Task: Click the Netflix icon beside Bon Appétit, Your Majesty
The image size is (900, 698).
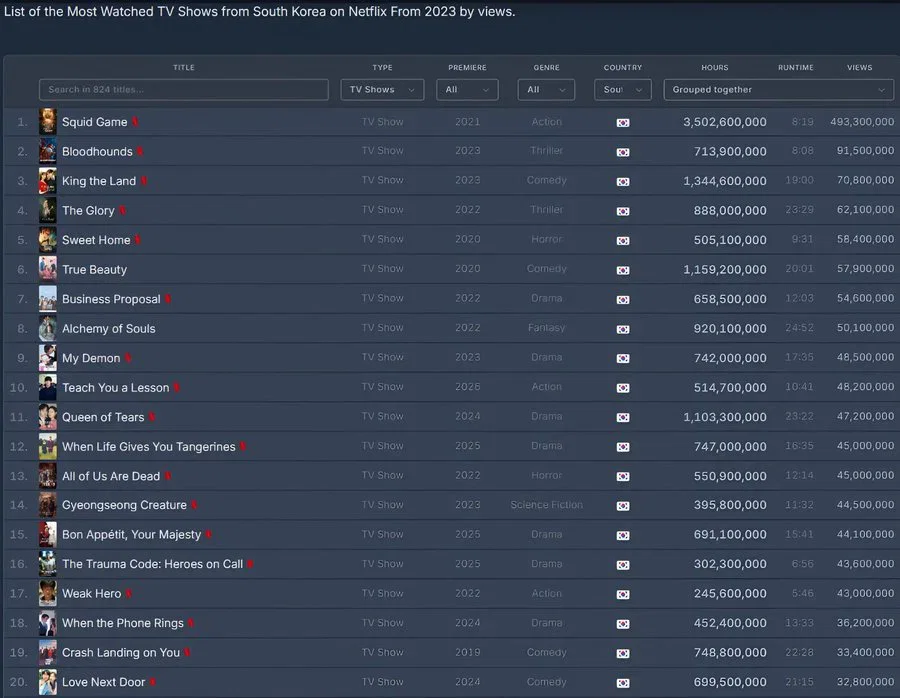Action: [x=208, y=534]
